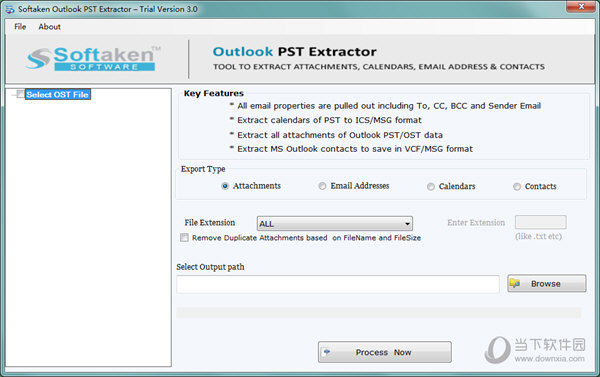Click the app icon in title bar
Screen dimensions: 600x377
coord(10,9)
